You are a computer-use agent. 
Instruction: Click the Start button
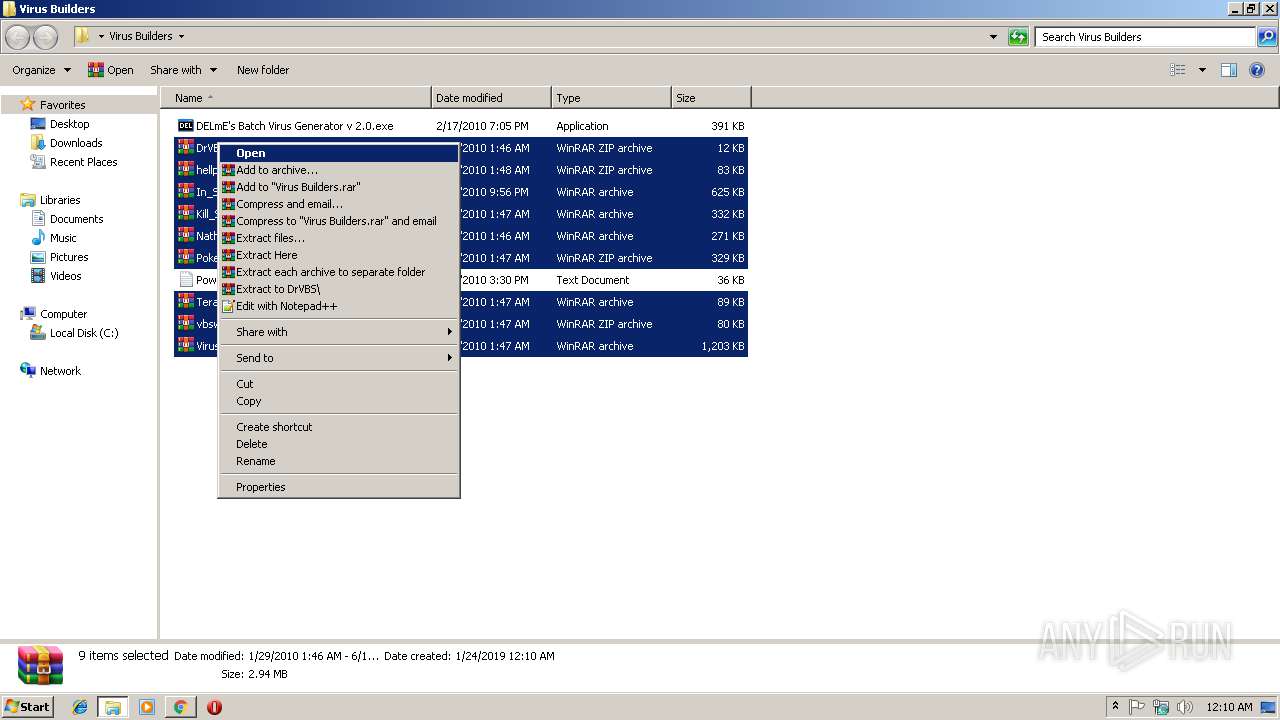pyautogui.click(x=28, y=706)
